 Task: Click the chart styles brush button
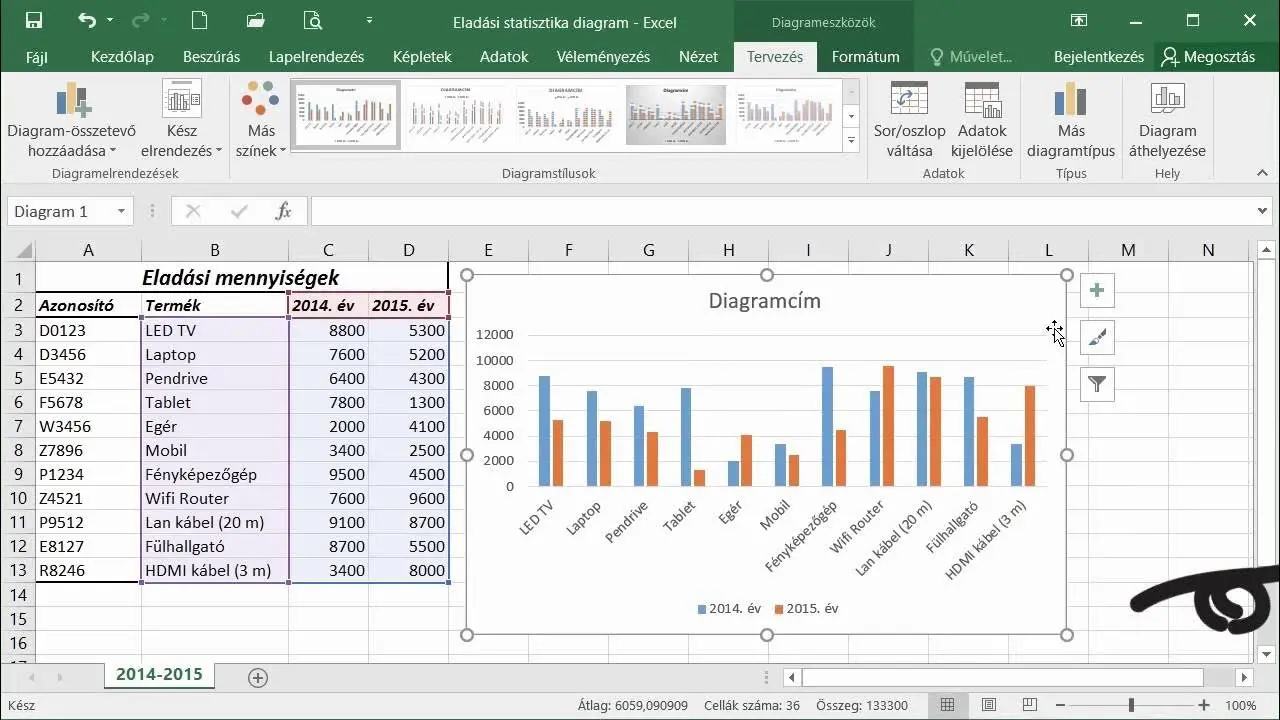tap(1097, 338)
